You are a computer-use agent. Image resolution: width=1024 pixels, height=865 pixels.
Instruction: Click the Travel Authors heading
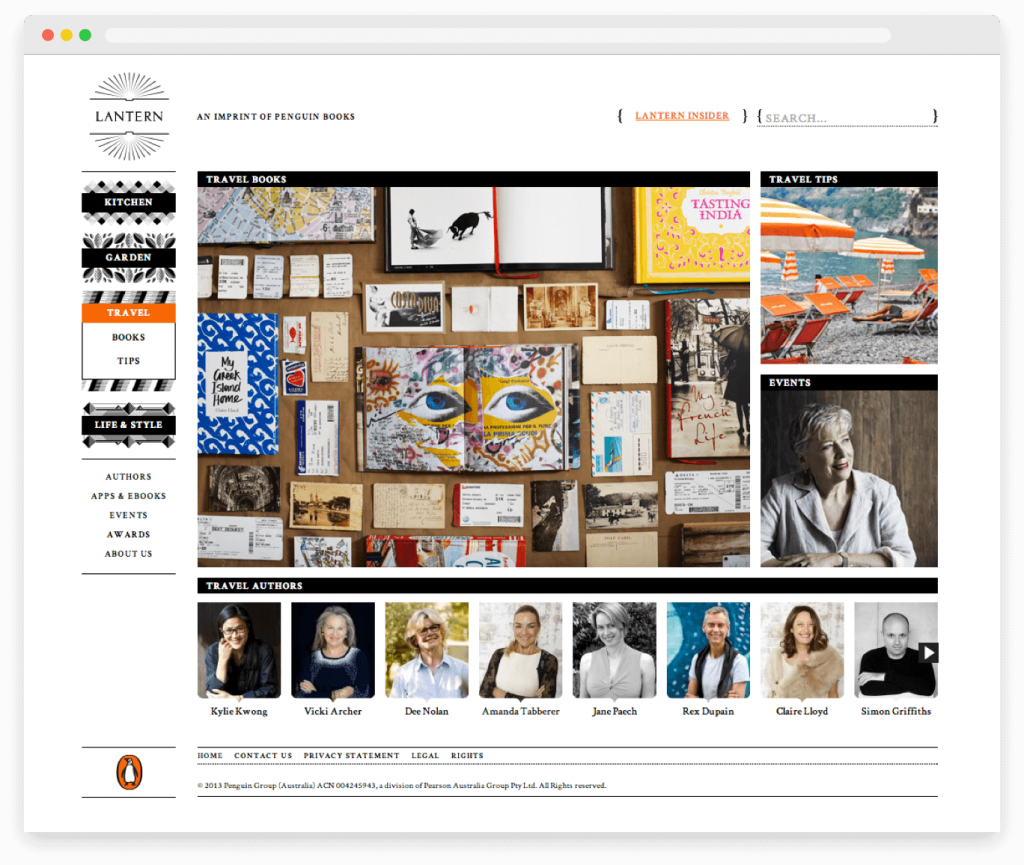pos(254,586)
